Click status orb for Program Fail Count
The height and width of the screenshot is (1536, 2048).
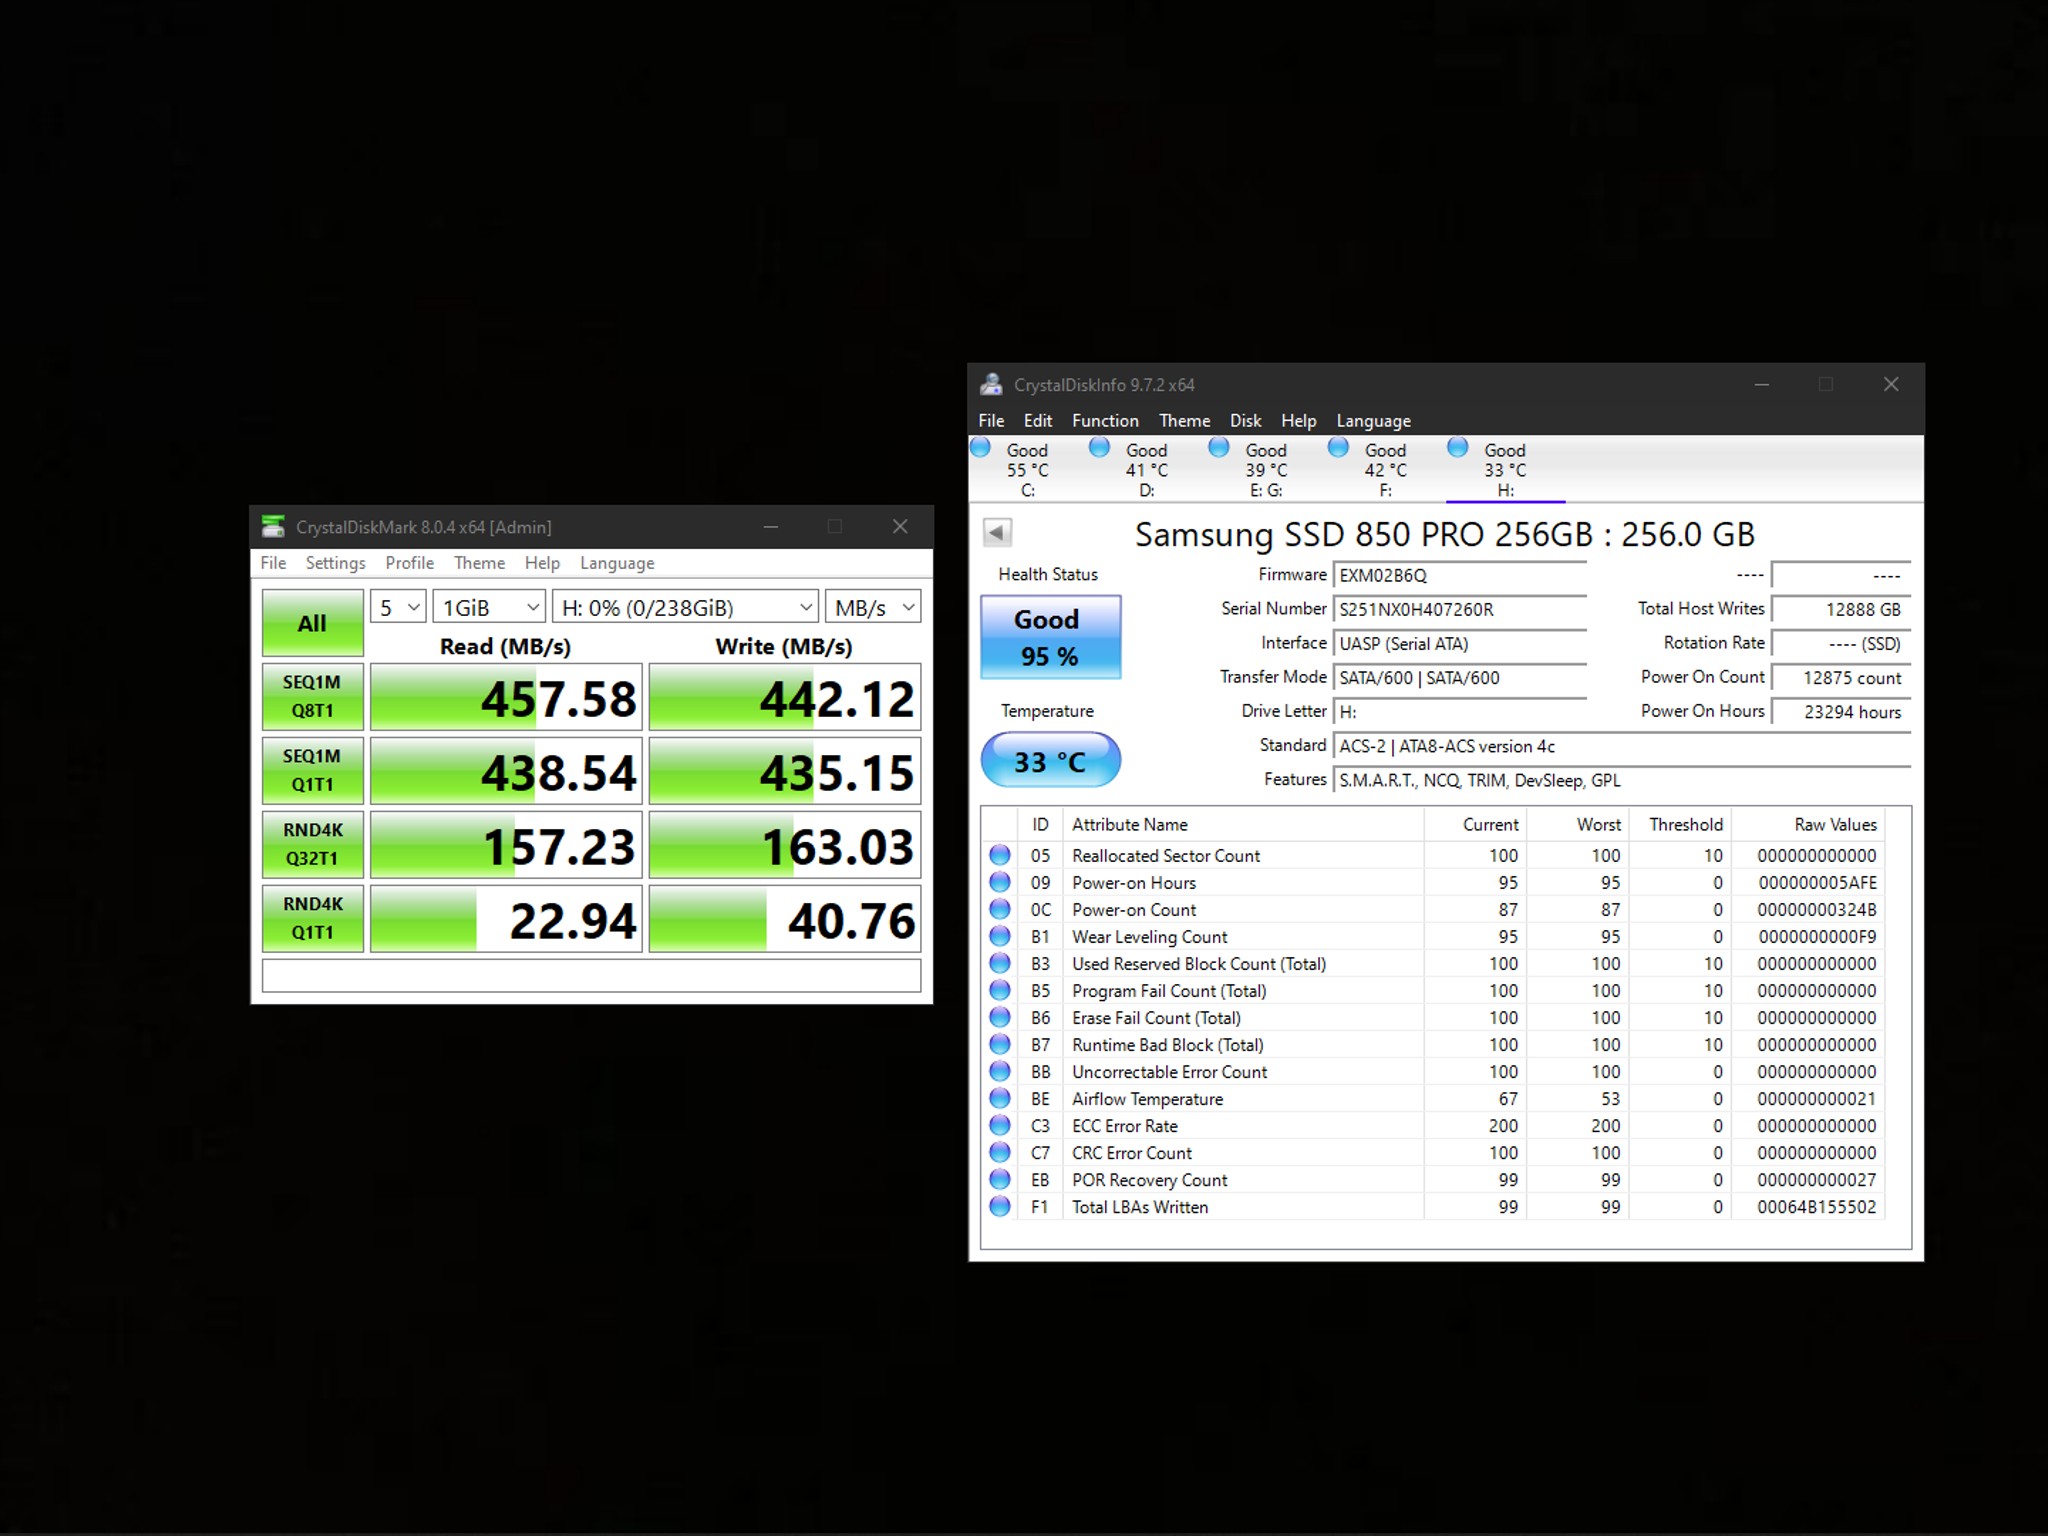coord(999,990)
